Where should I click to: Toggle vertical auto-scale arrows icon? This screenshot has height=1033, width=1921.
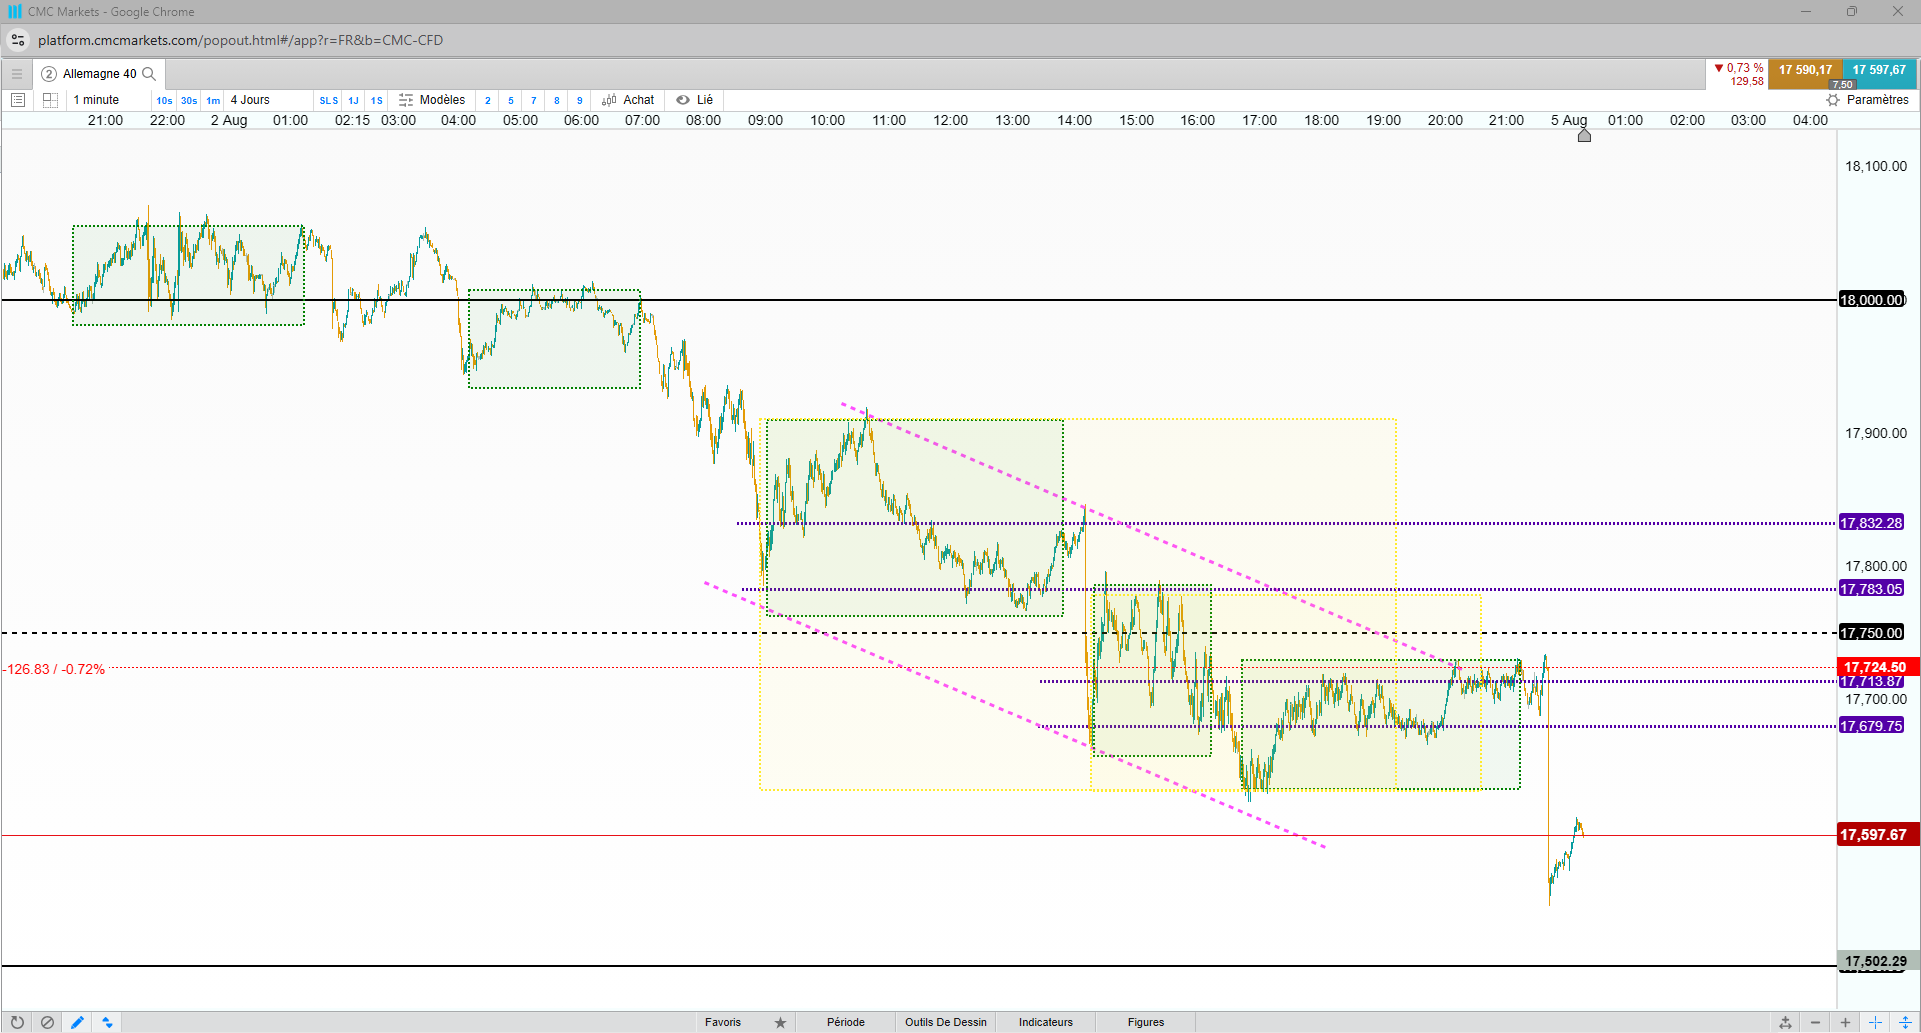(1905, 1022)
